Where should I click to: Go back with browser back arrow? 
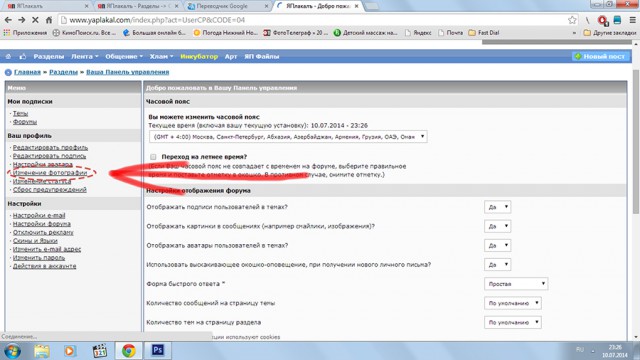click(x=8, y=20)
